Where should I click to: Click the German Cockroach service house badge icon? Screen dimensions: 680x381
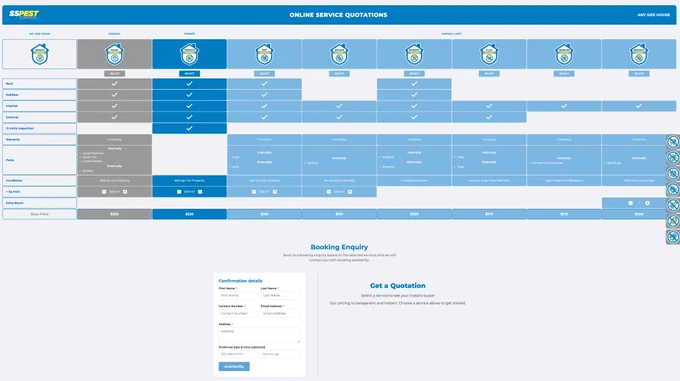coord(564,54)
